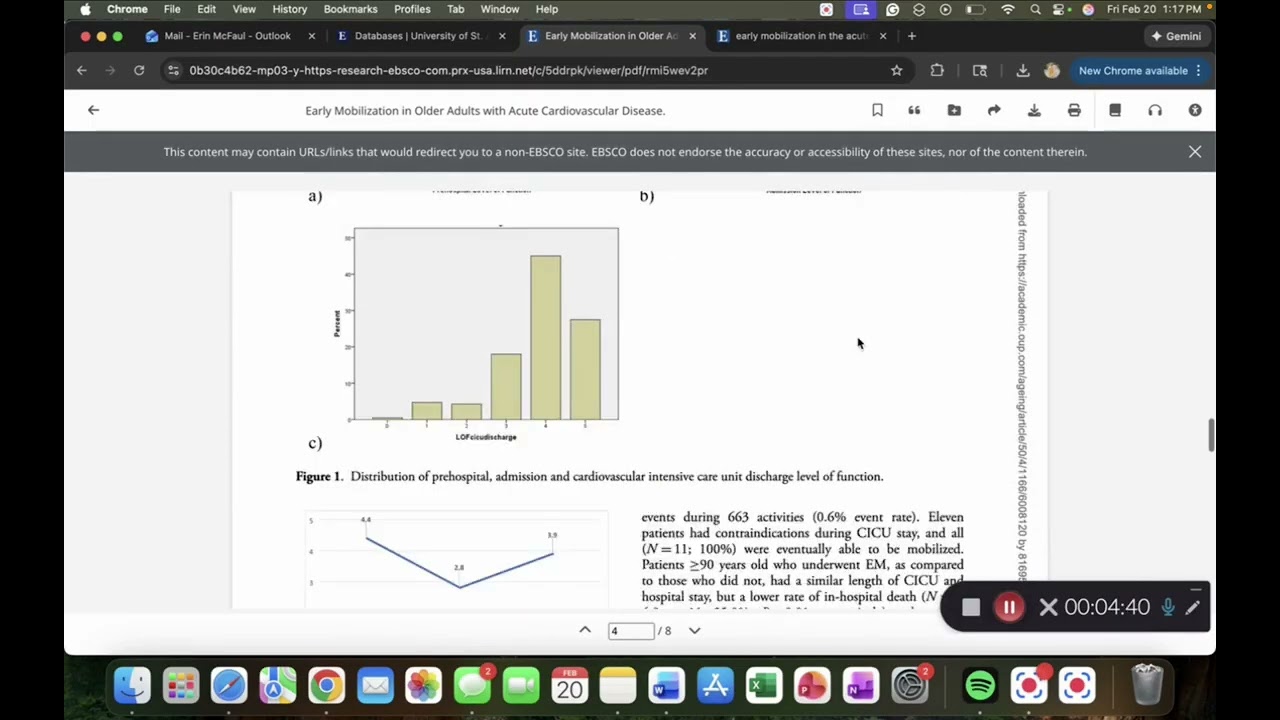Open Finder from the Dock
The image size is (1280, 720).
[132, 685]
